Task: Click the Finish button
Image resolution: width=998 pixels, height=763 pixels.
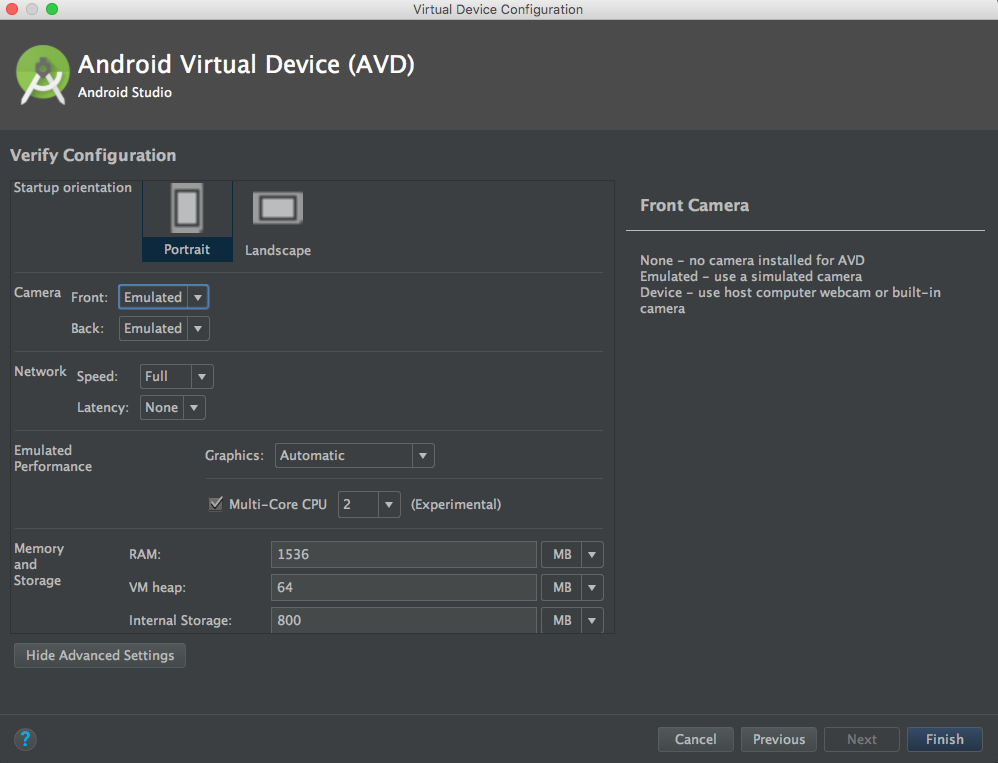Action: point(945,739)
